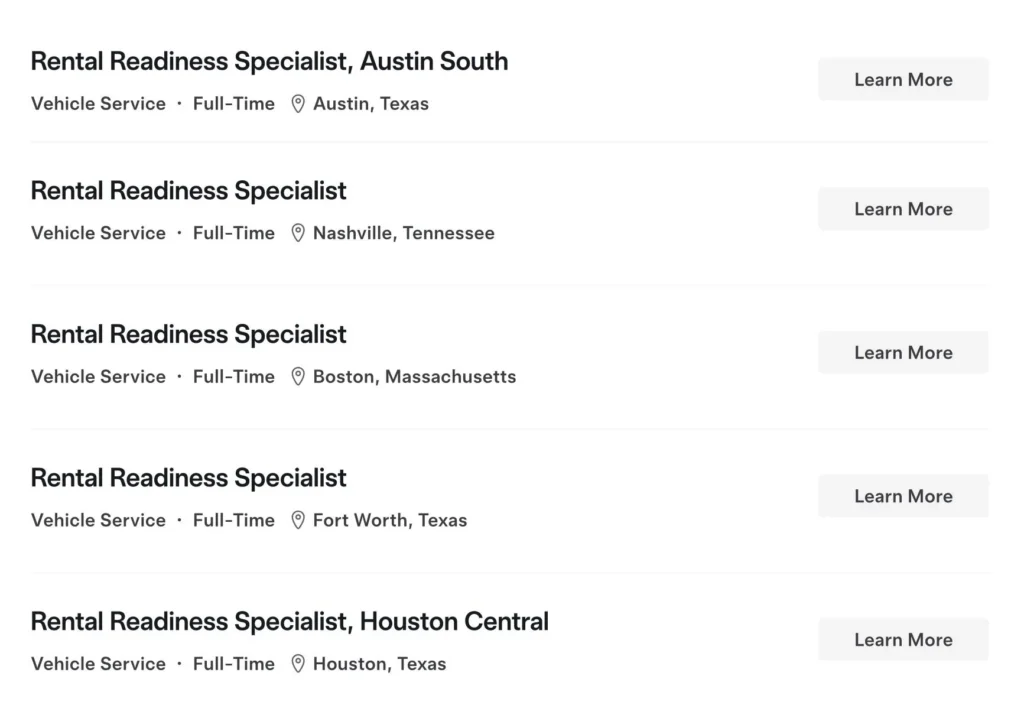Click the Boston, Massachusetts location text
The image size is (1024, 718).
pos(414,376)
